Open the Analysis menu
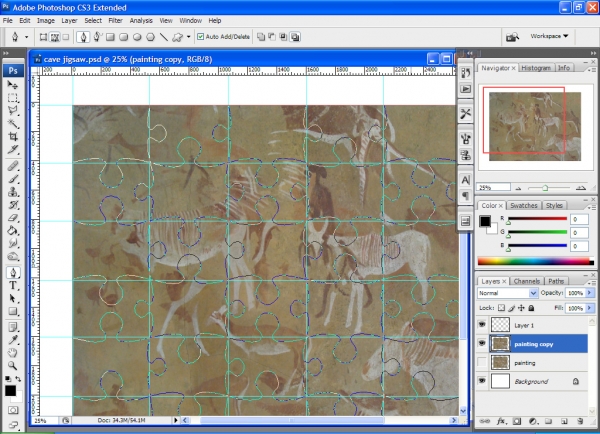 tap(141, 21)
